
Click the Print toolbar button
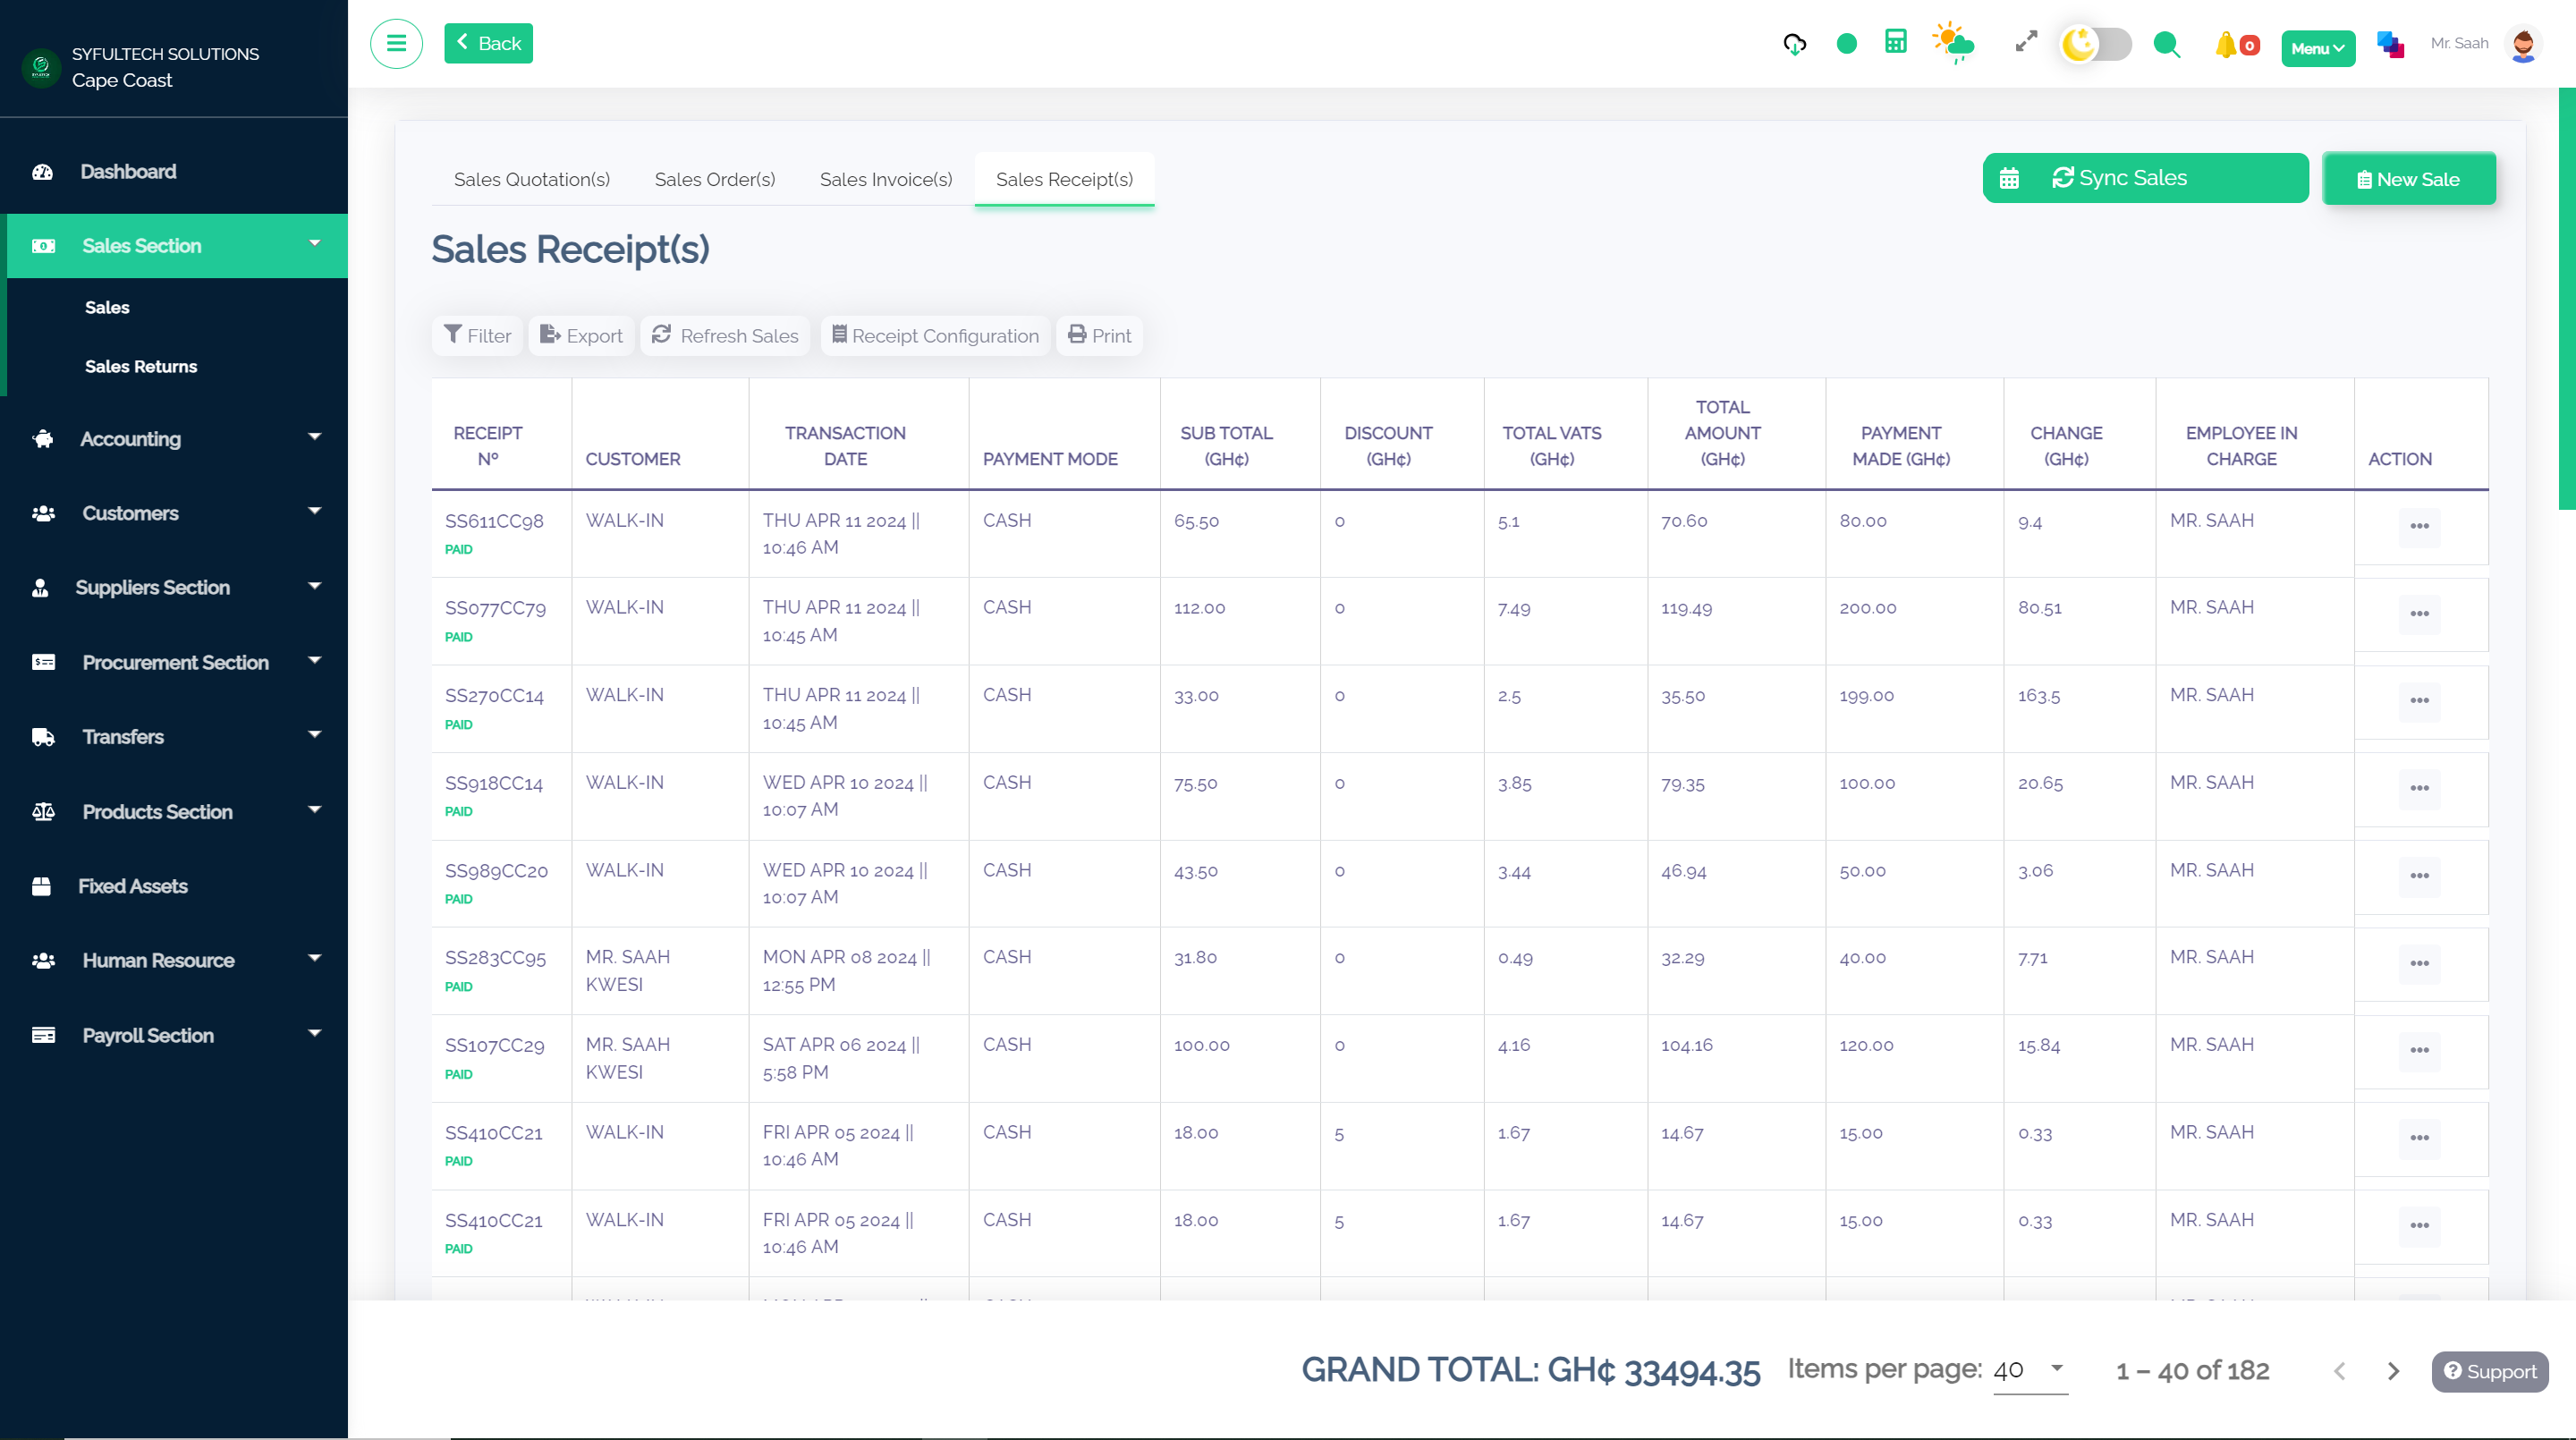click(x=1099, y=336)
